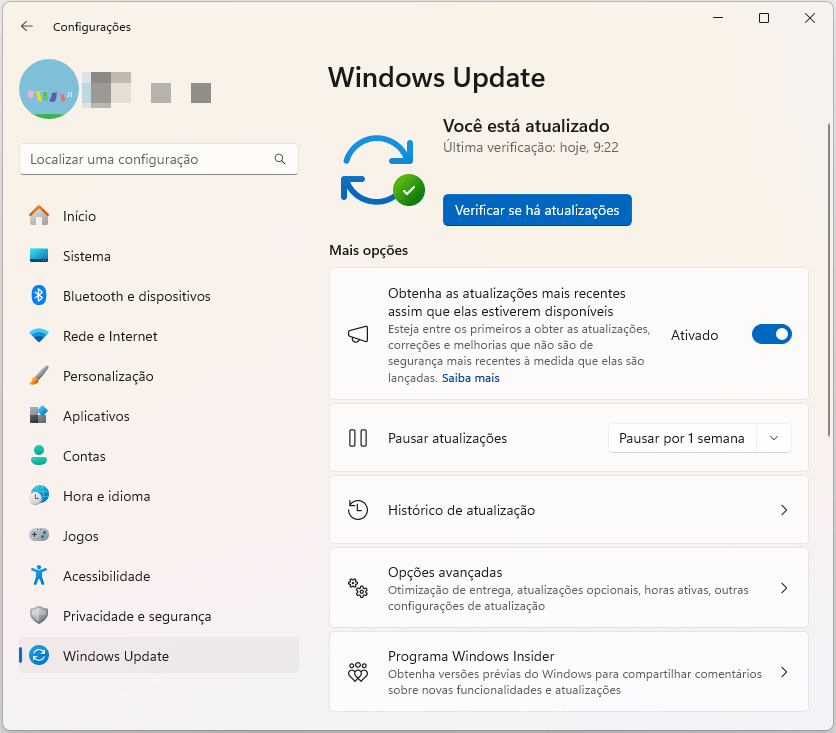Click the back arrow at top left
The image size is (836, 733).
[27, 27]
